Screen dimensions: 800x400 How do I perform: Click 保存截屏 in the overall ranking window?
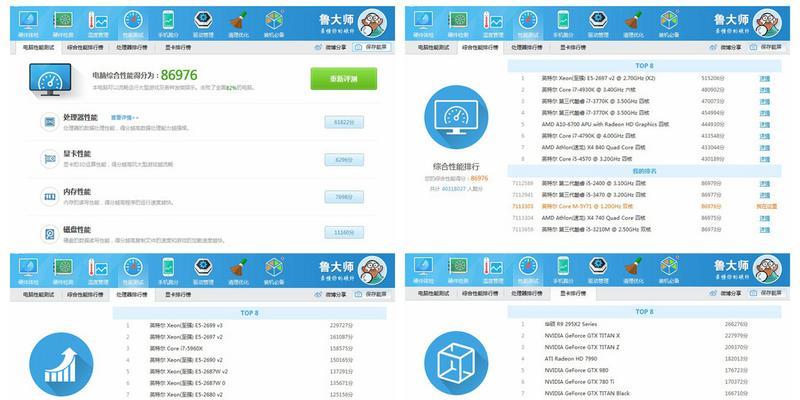(x=766, y=47)
